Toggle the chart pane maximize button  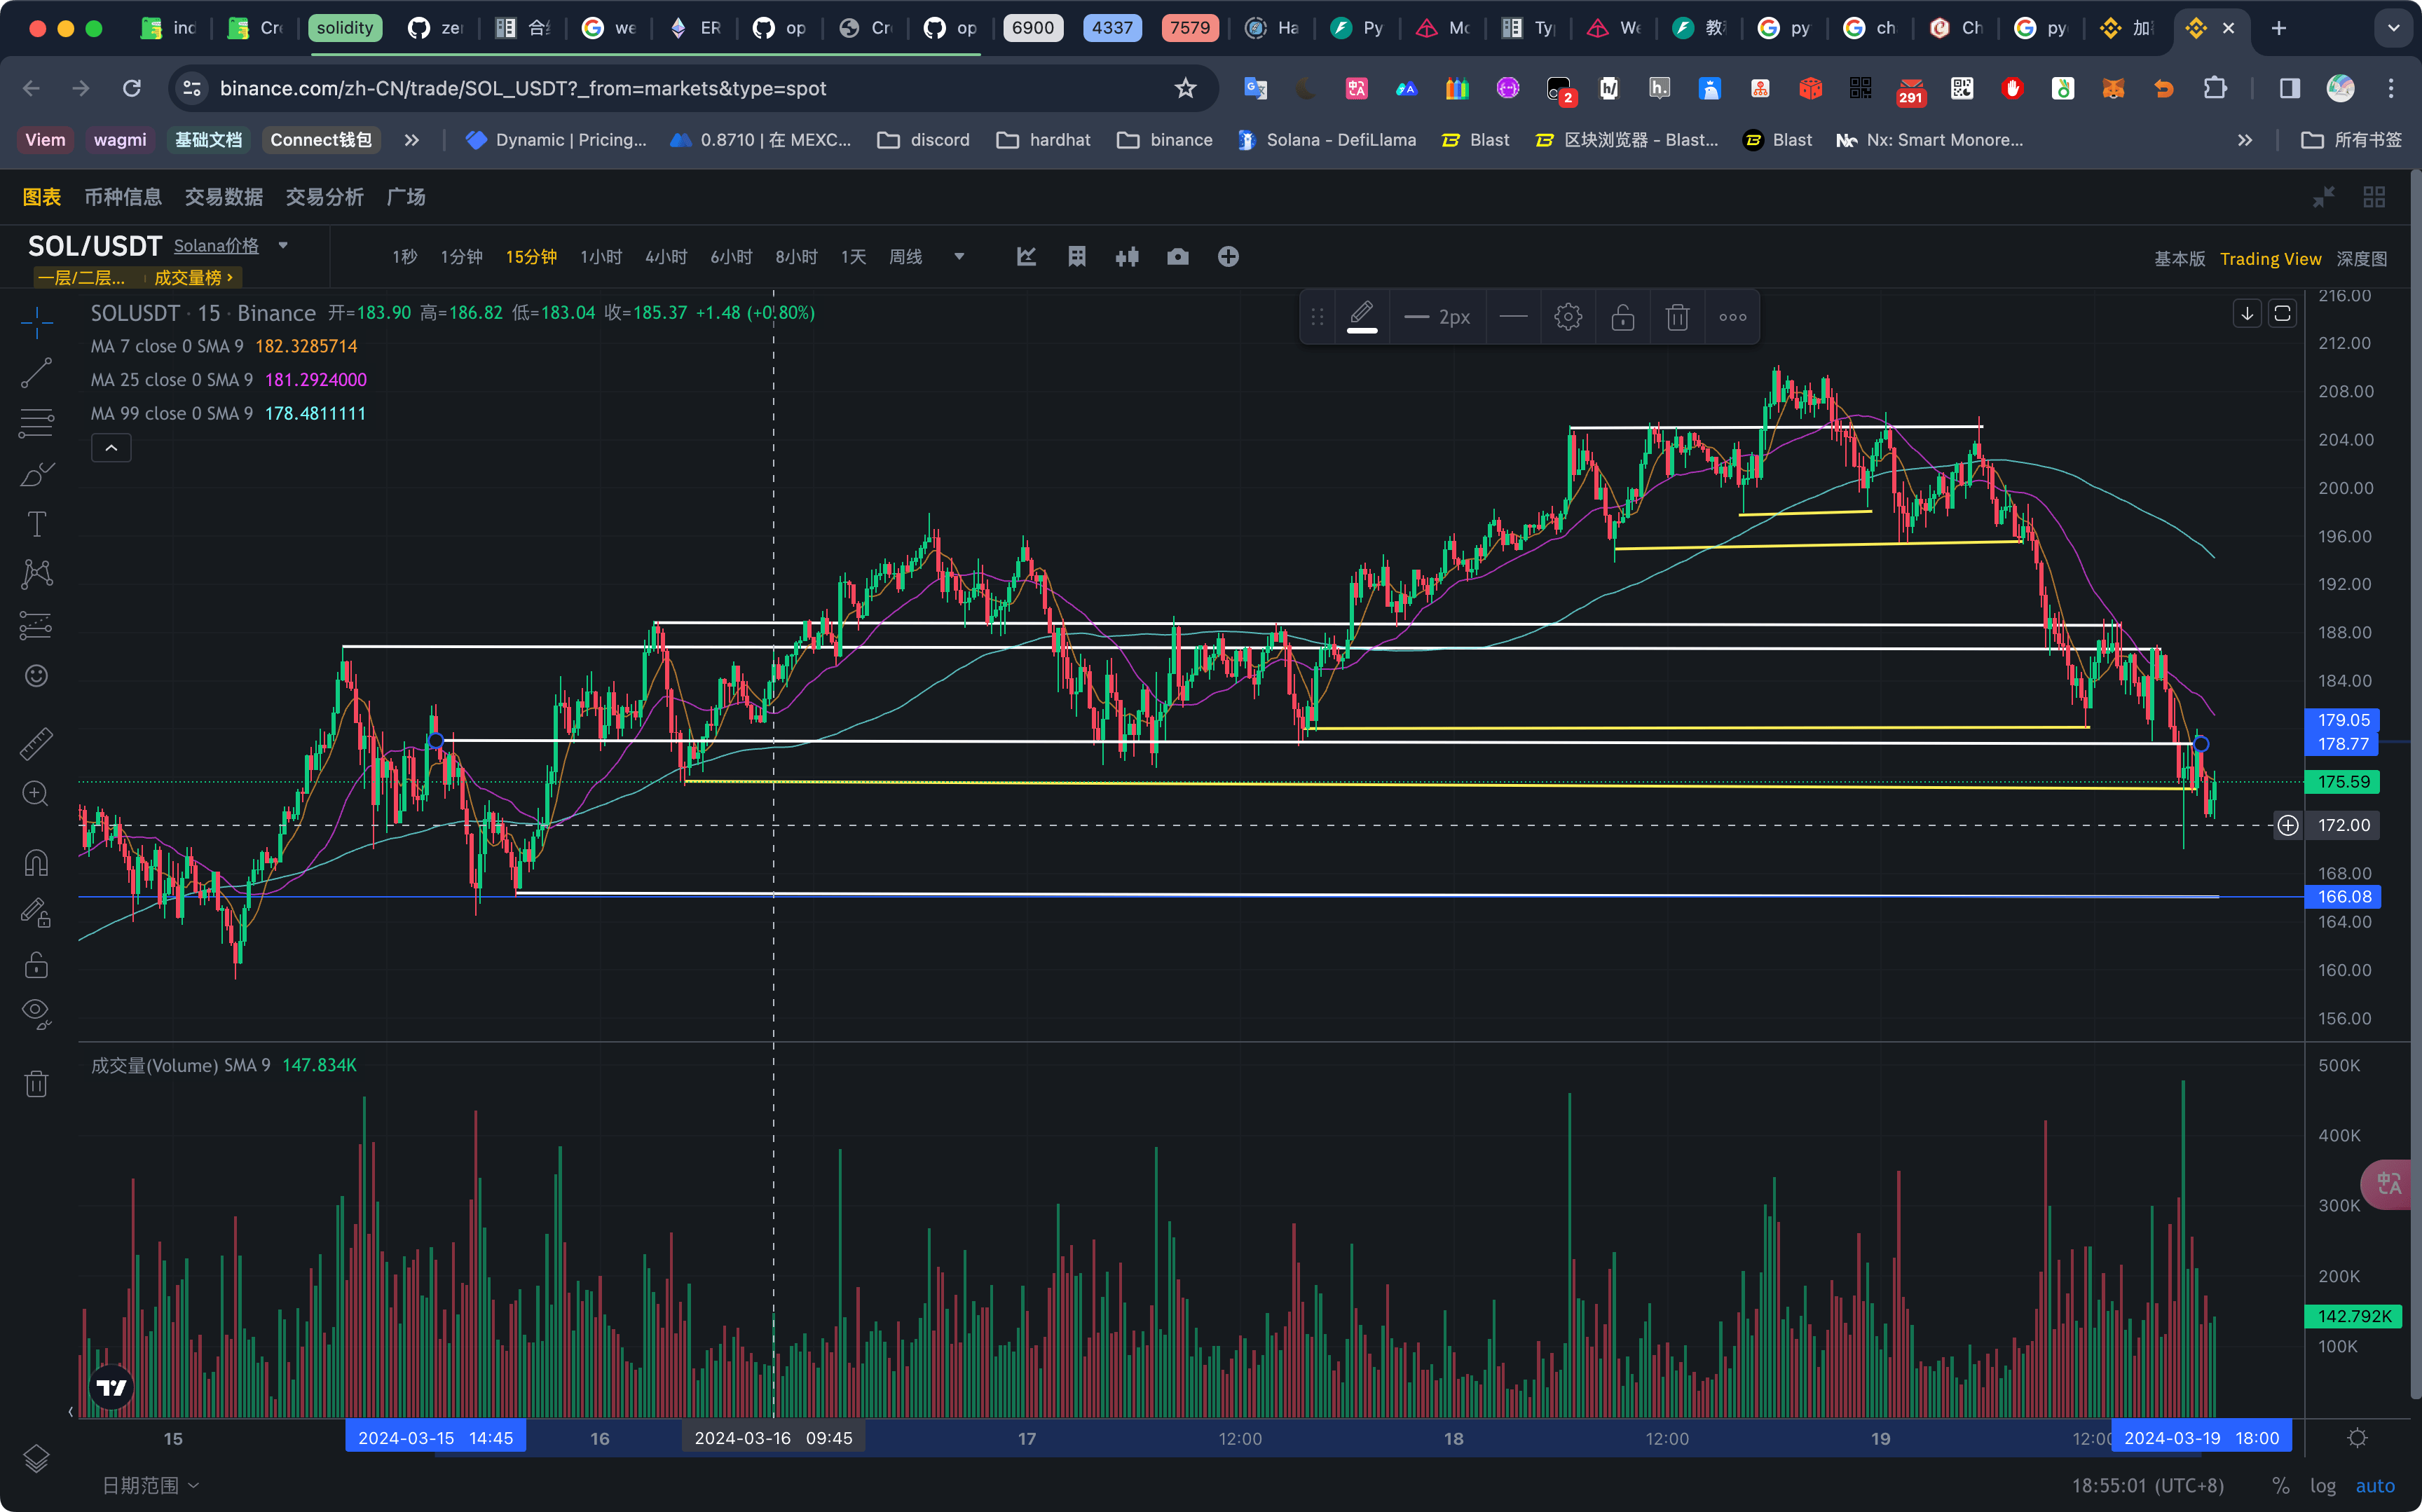[x=2282, y=314]
